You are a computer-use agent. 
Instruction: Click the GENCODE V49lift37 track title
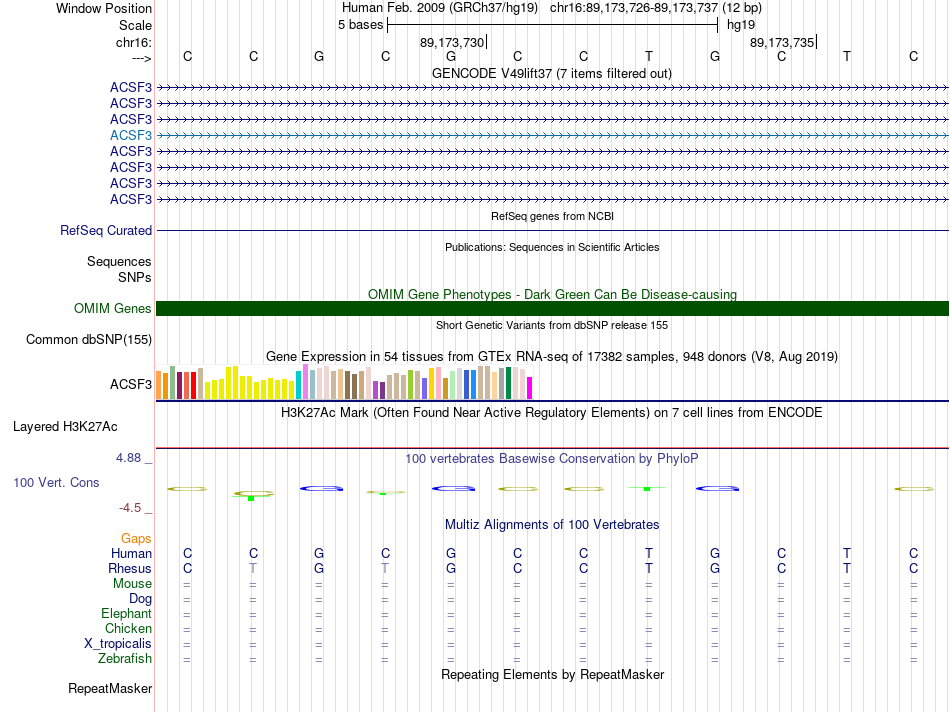tap(552, 73)
